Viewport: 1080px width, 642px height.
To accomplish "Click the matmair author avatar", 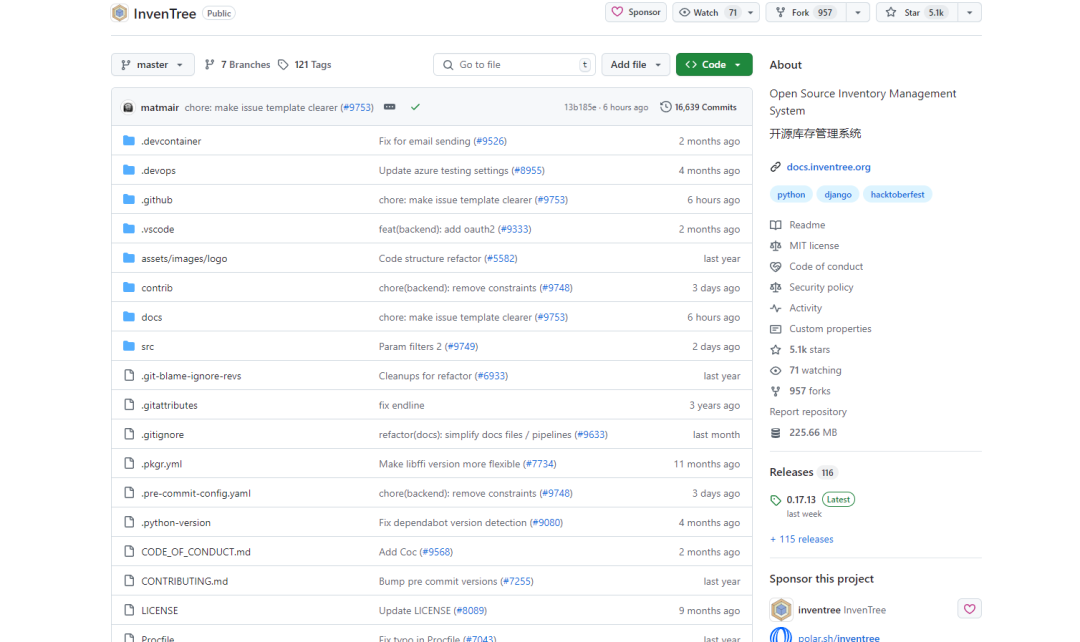I will (x=128, y=107).
